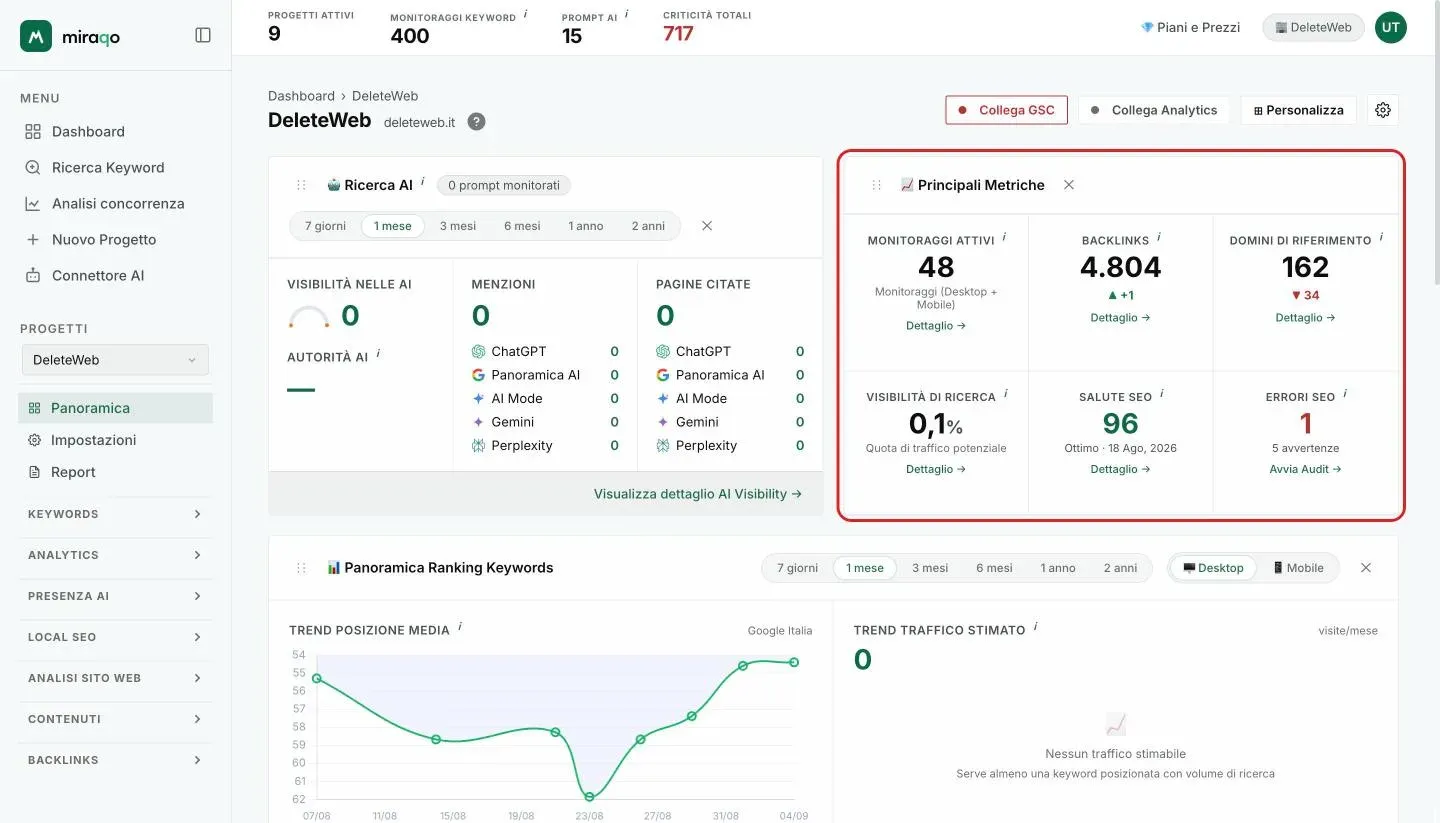Expand the LOCAL SEO section
This screenshot has width=1440, height=823.
tap(115, 637)
